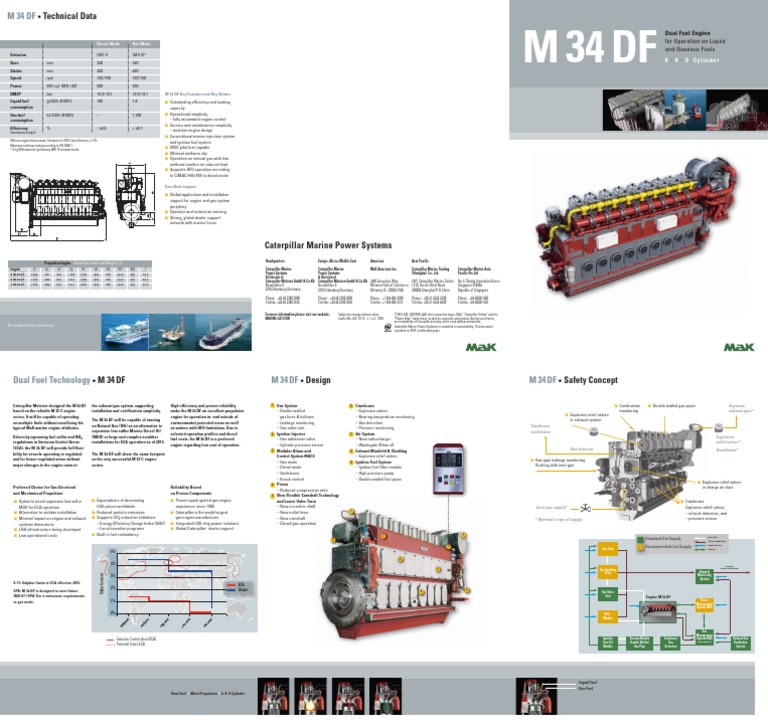
Task: Click the "Double walled gas pipes" callout label
Action: (x=673, y=406)
